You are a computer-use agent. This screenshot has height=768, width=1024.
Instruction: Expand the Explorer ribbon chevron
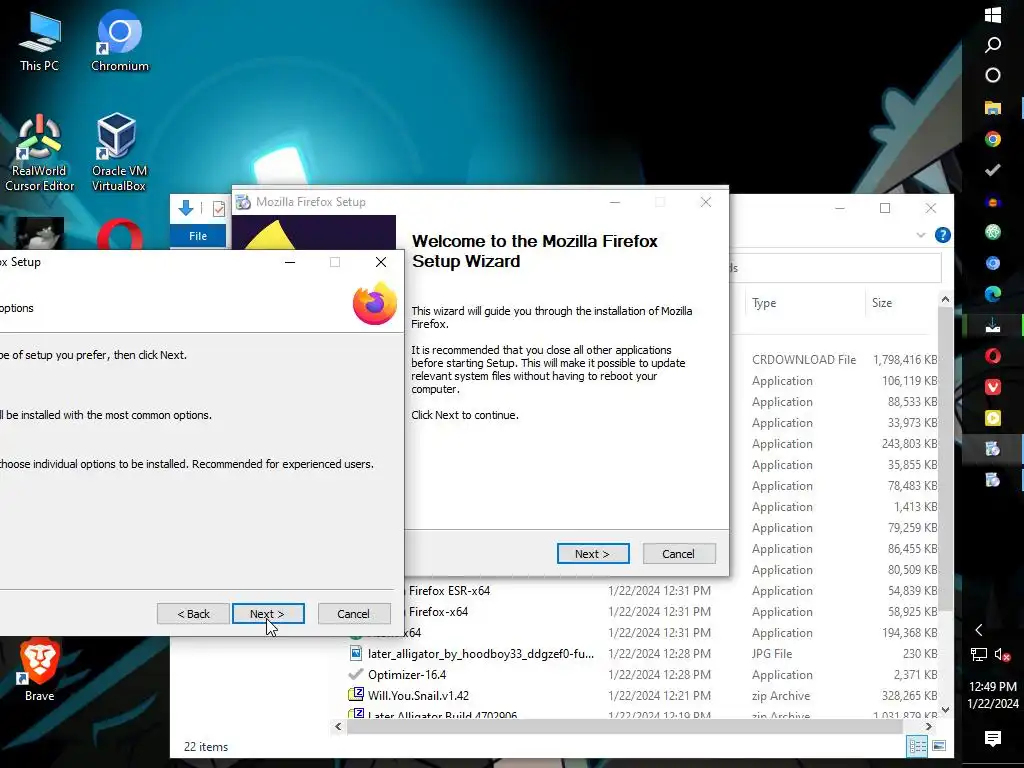pyautogui.click(x=921, y=235)
